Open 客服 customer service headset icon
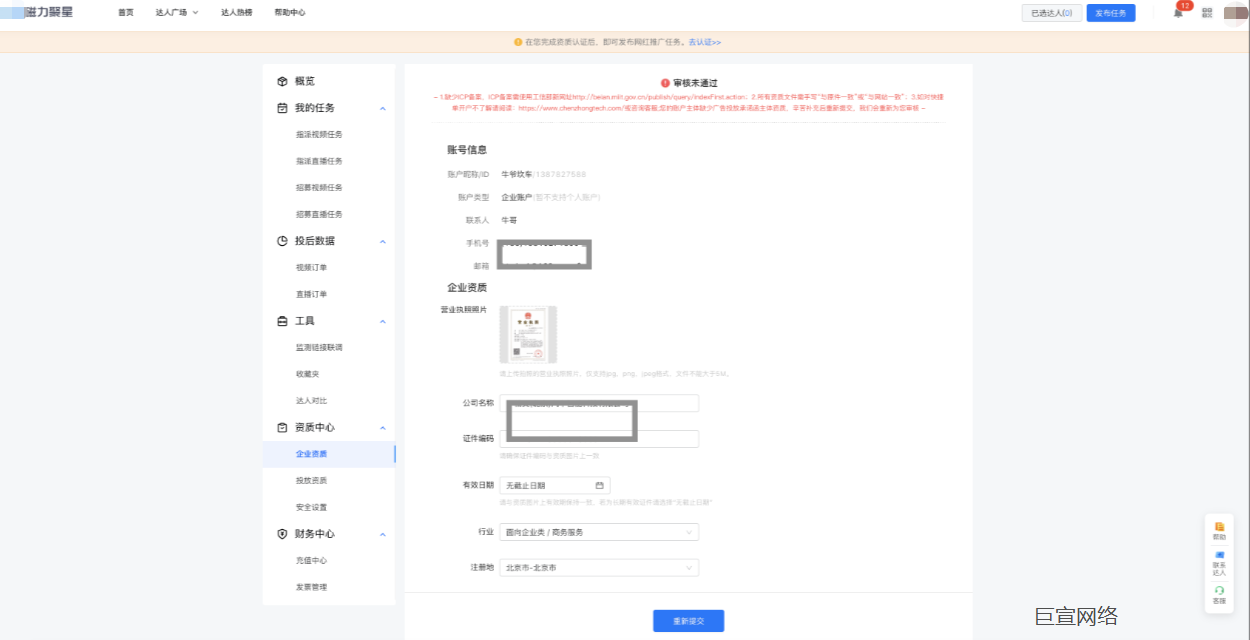 1219,590
